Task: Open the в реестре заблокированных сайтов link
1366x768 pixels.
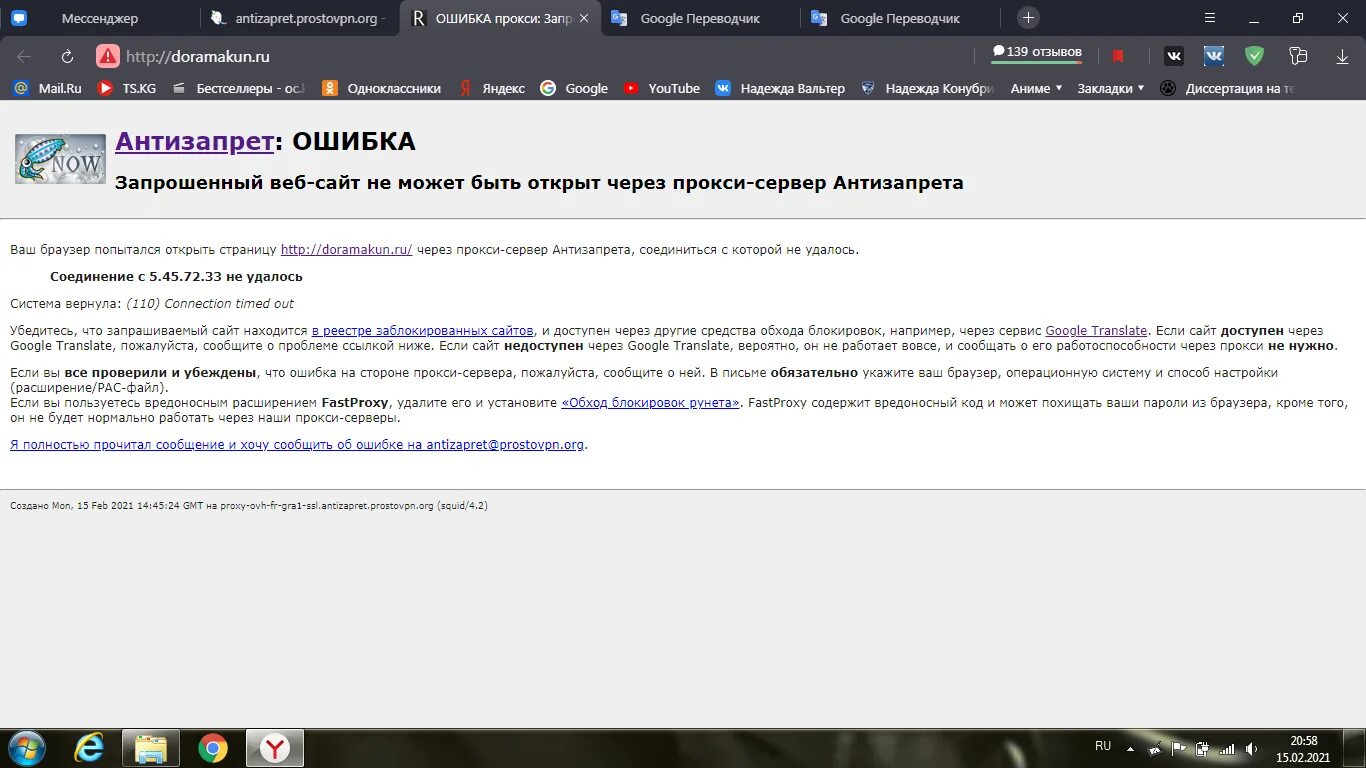Action: tap(423, 330)
